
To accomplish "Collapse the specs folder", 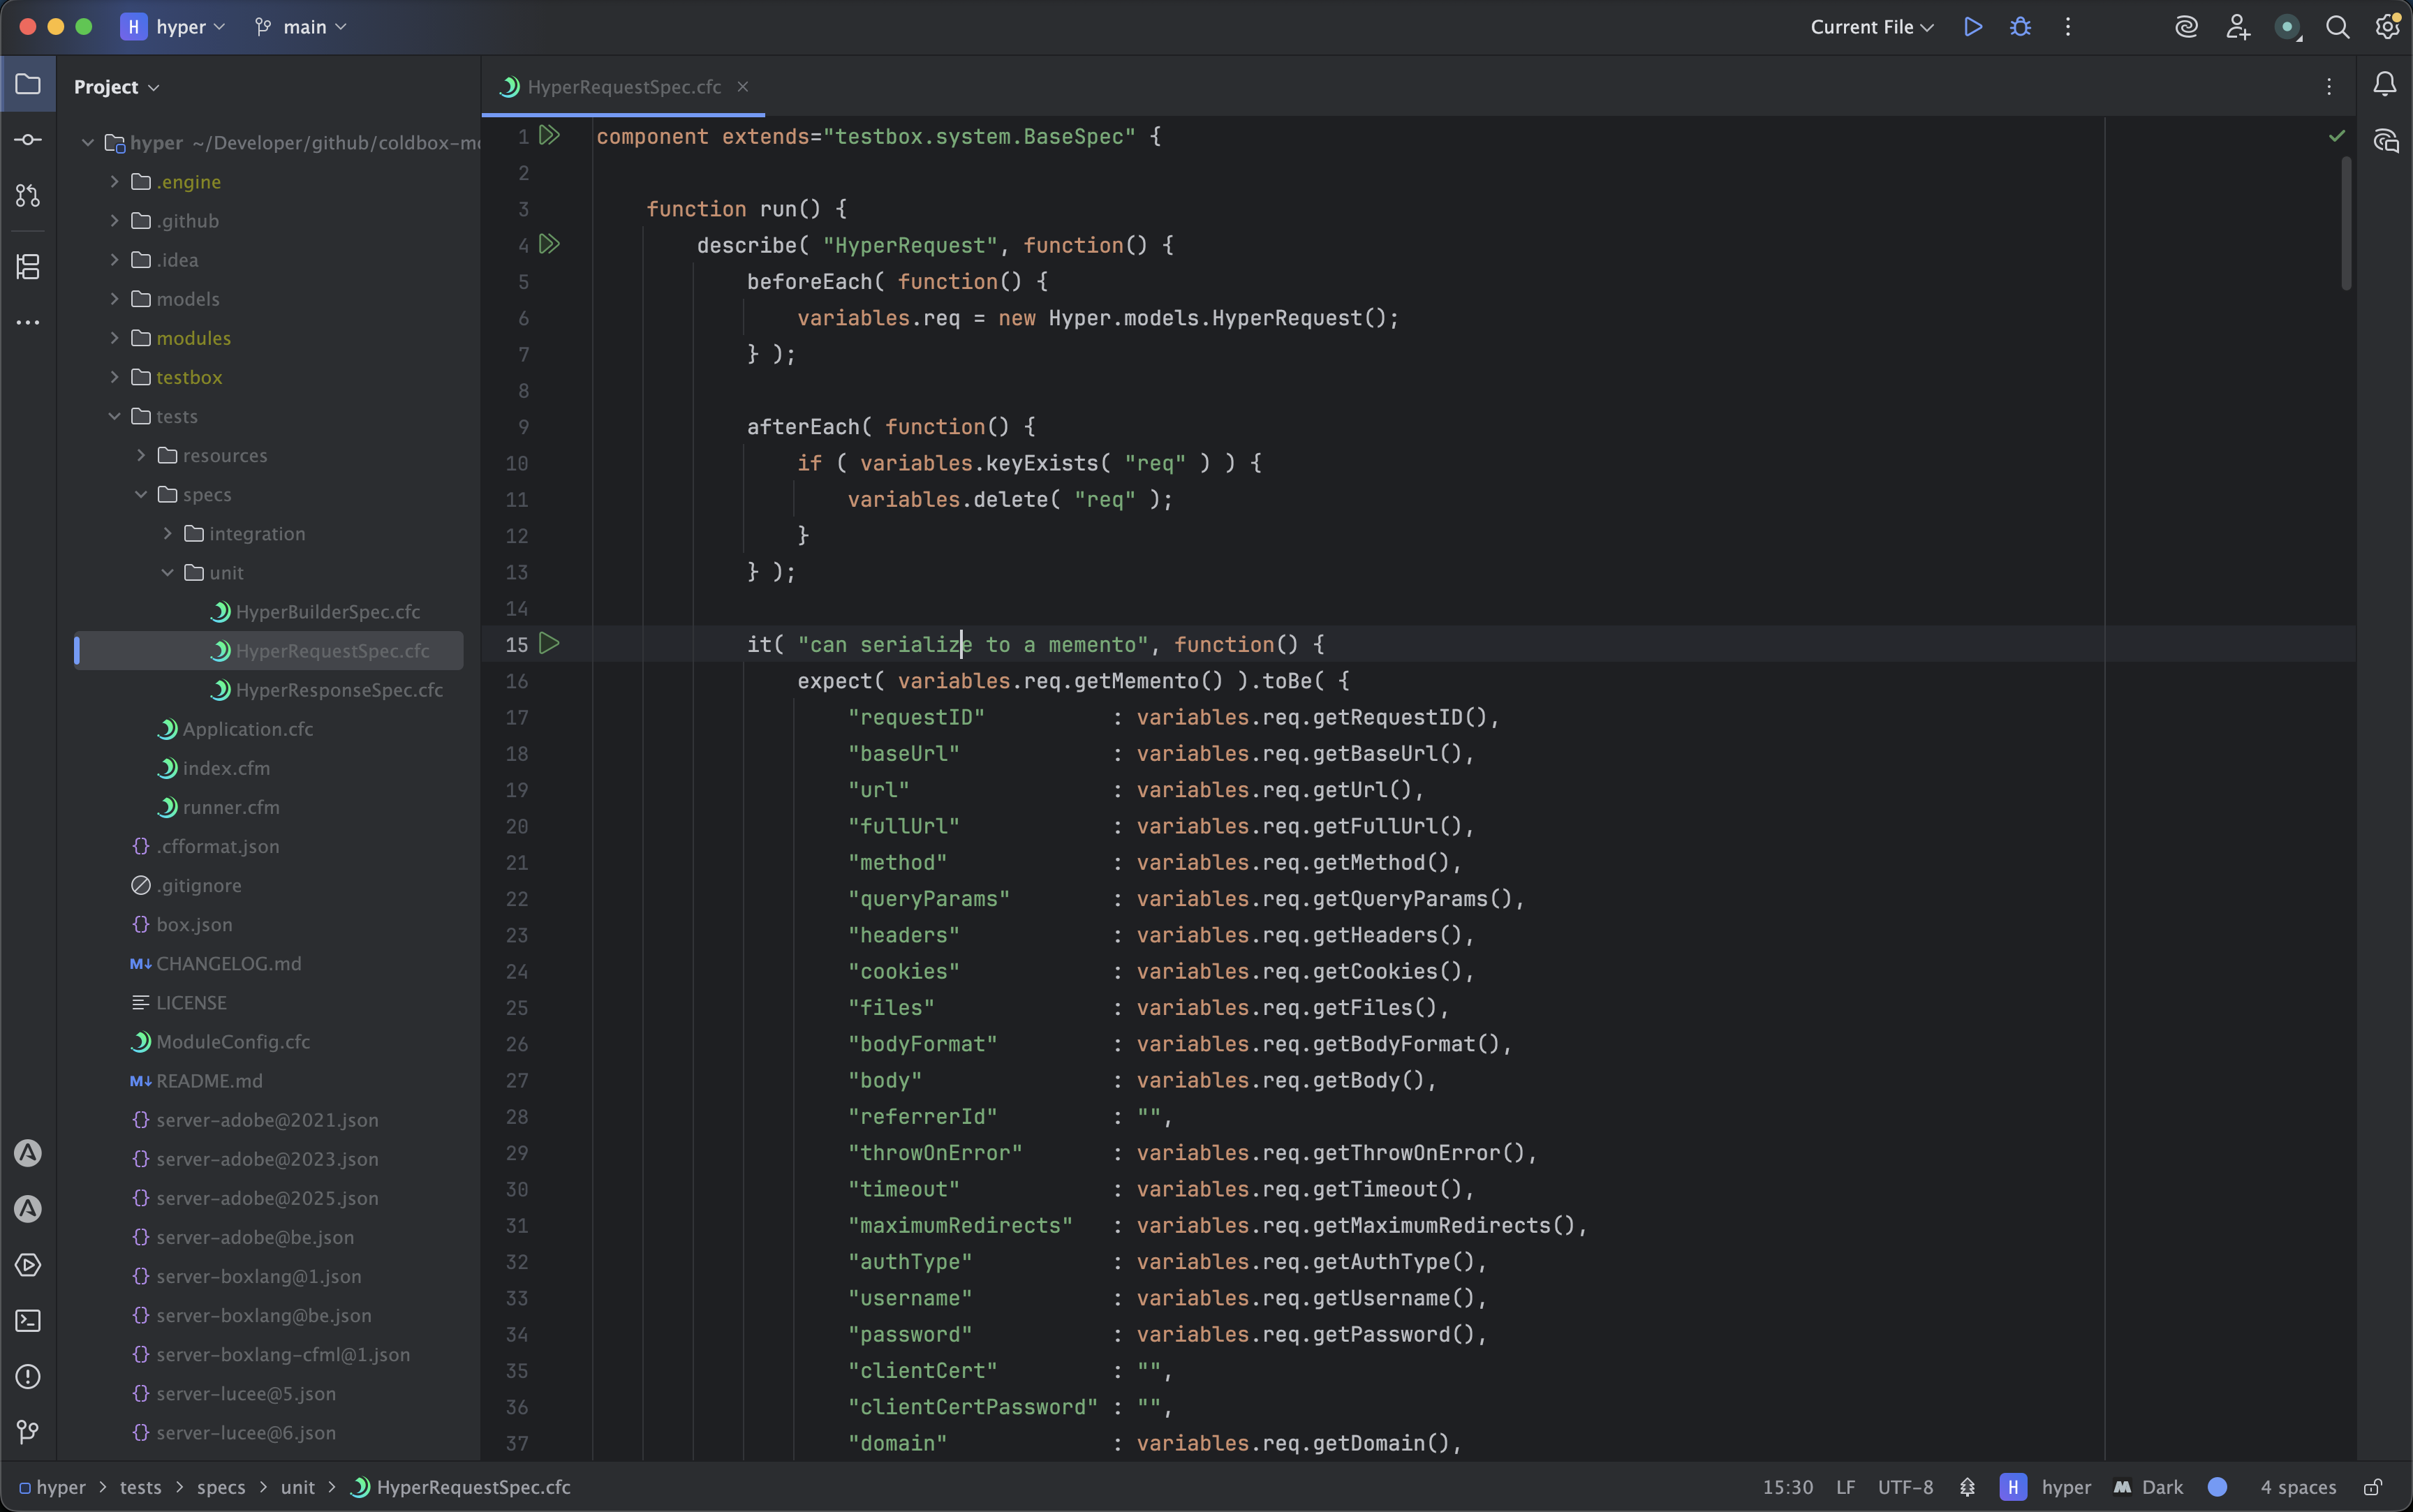I will click(141, 494).
